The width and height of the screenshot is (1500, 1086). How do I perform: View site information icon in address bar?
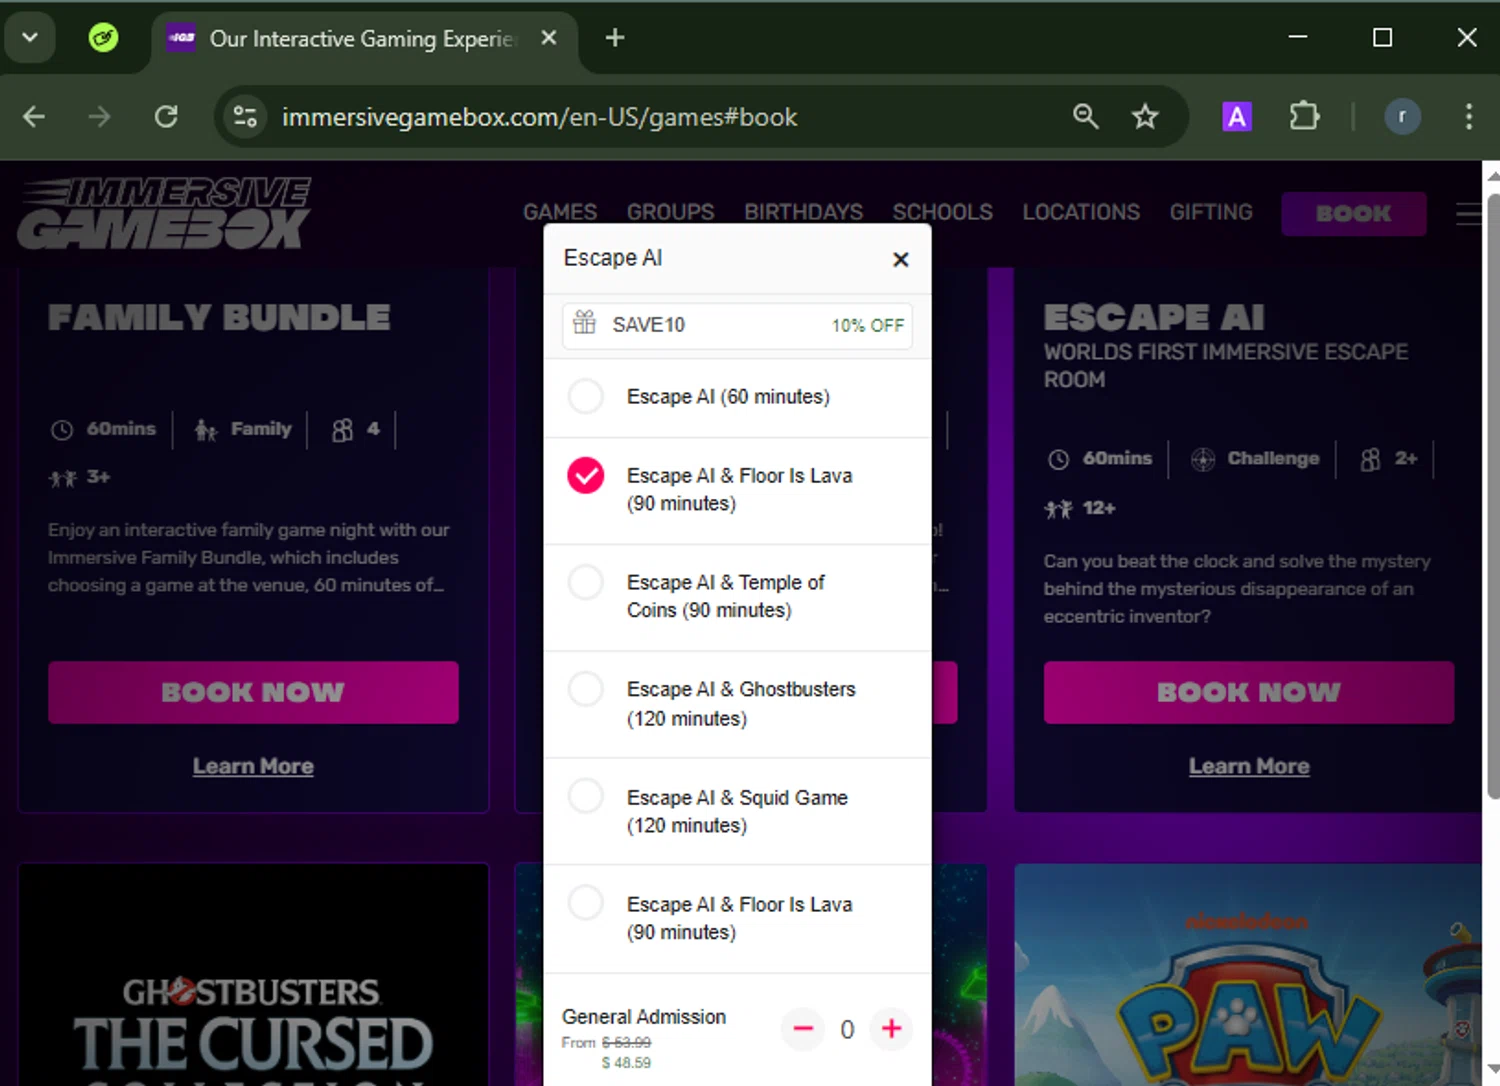click(245, 117)
